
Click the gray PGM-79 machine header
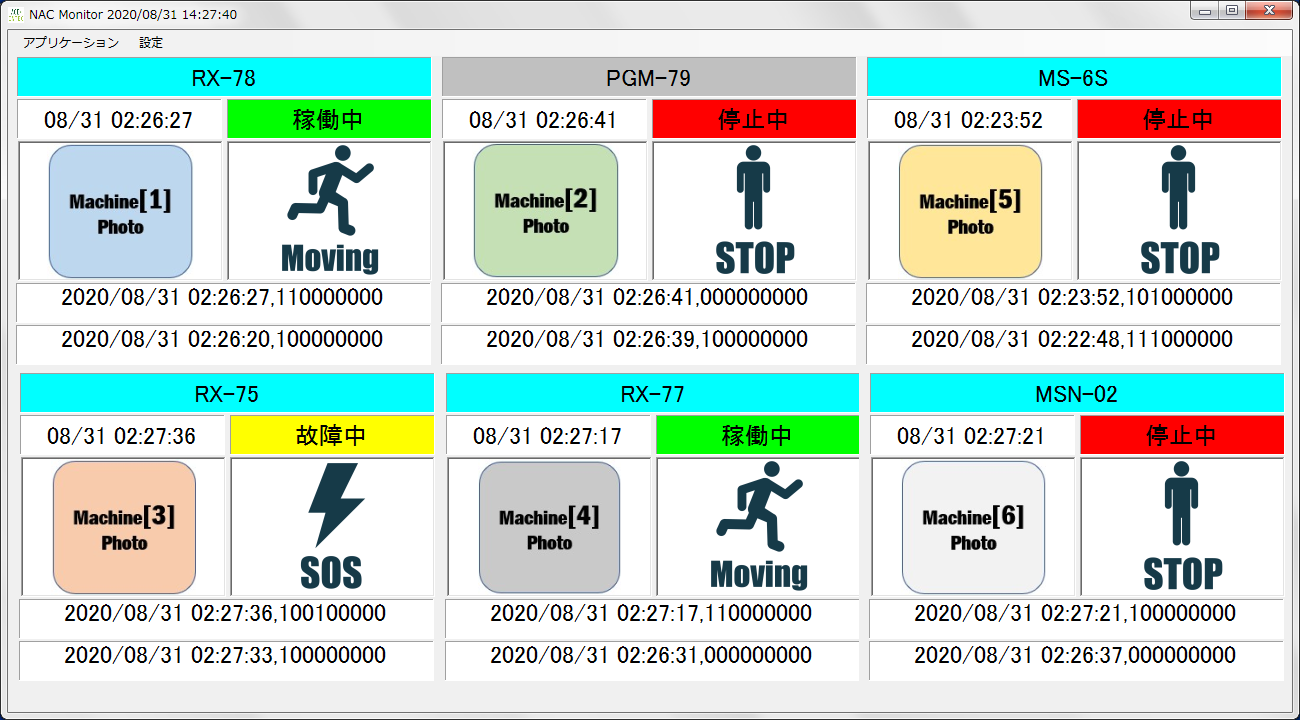pos(649,77)
